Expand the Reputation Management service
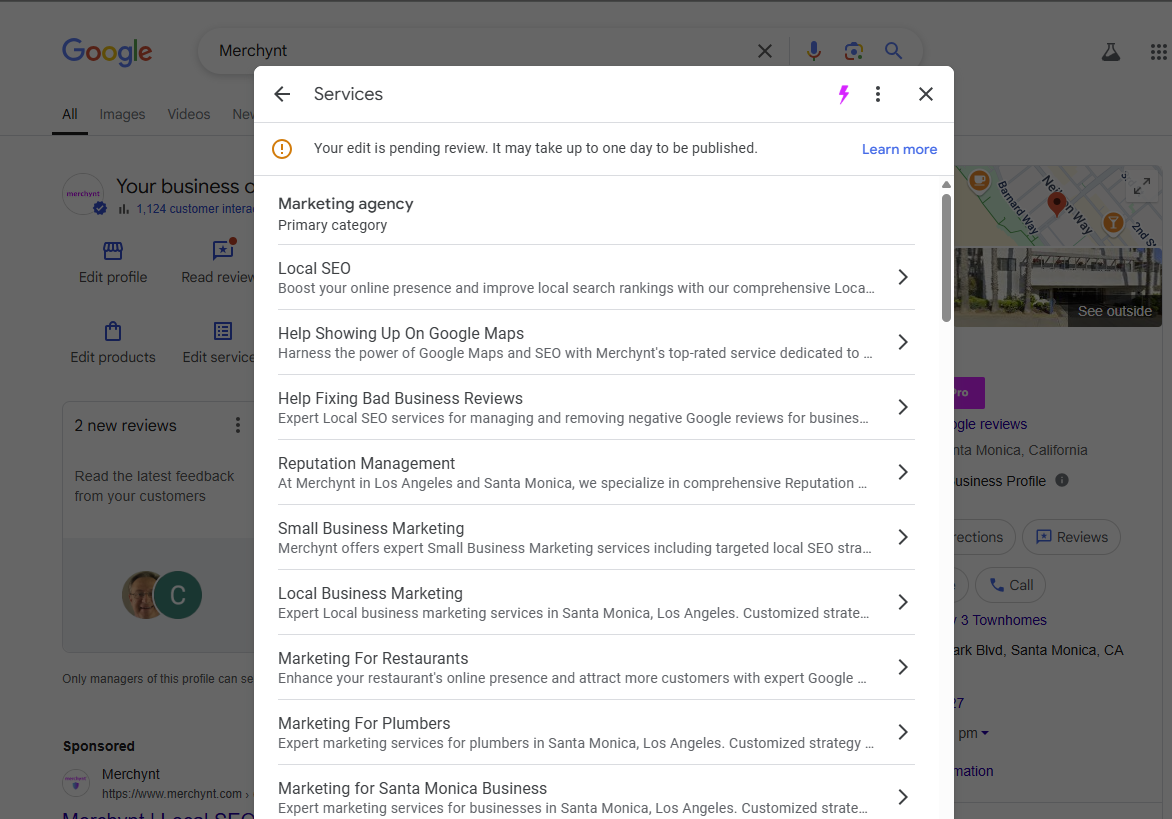 (x=596, y=472)
